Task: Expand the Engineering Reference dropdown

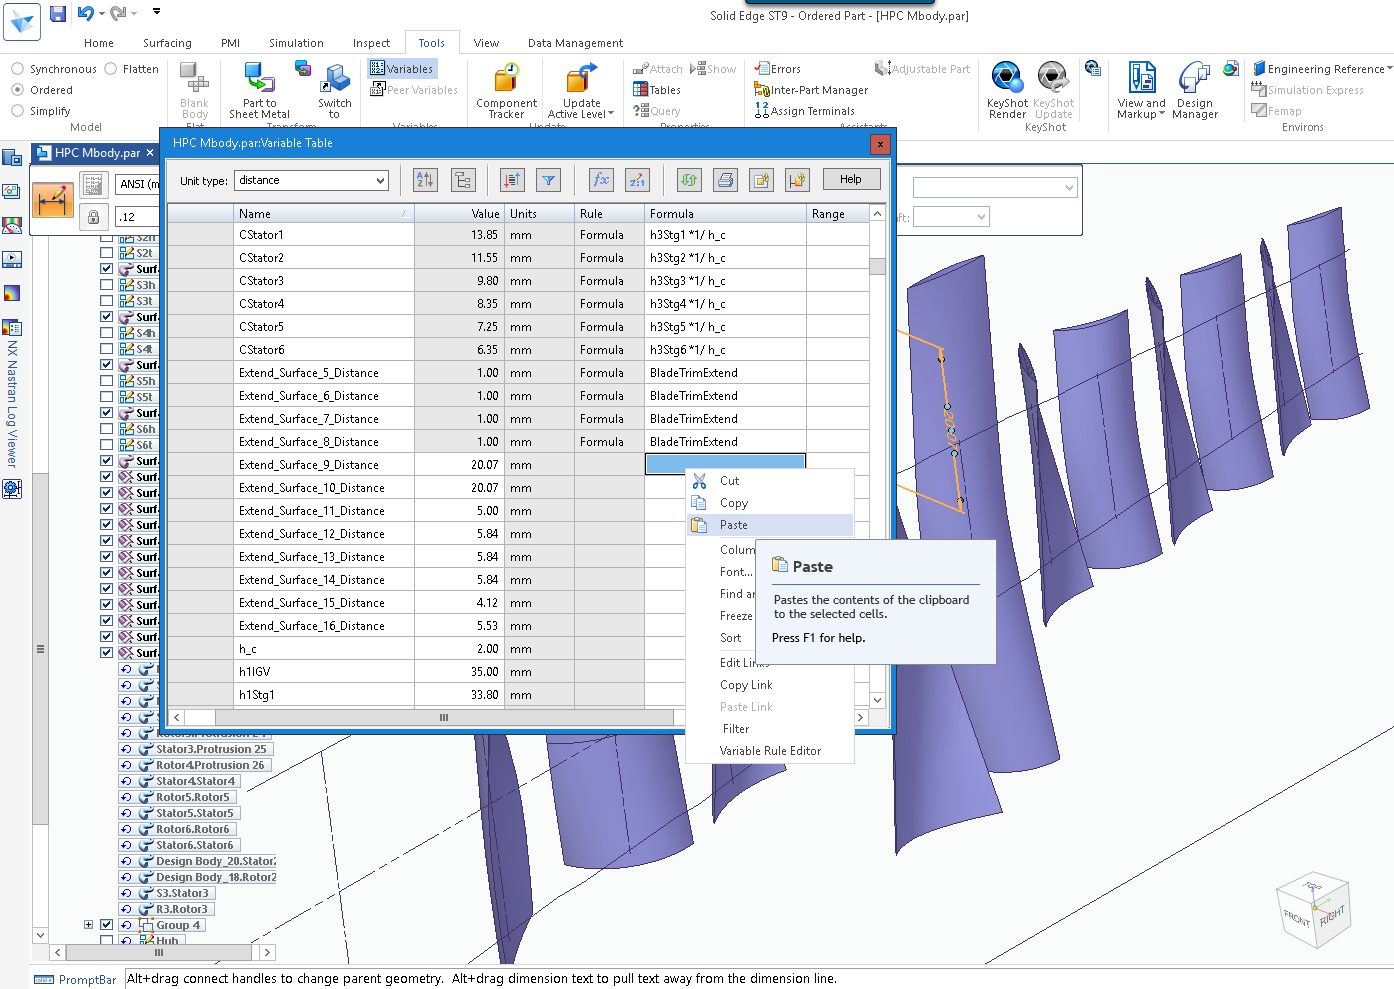Action: pos(1389,69)
